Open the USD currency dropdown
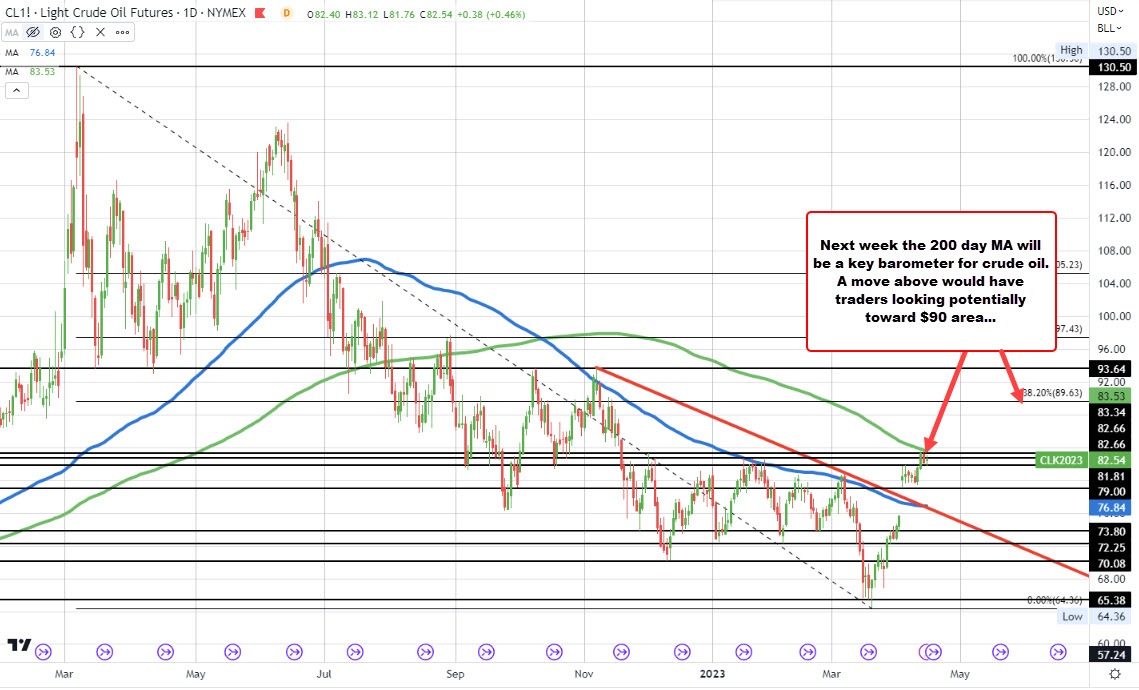 [x=1109, y=11]
